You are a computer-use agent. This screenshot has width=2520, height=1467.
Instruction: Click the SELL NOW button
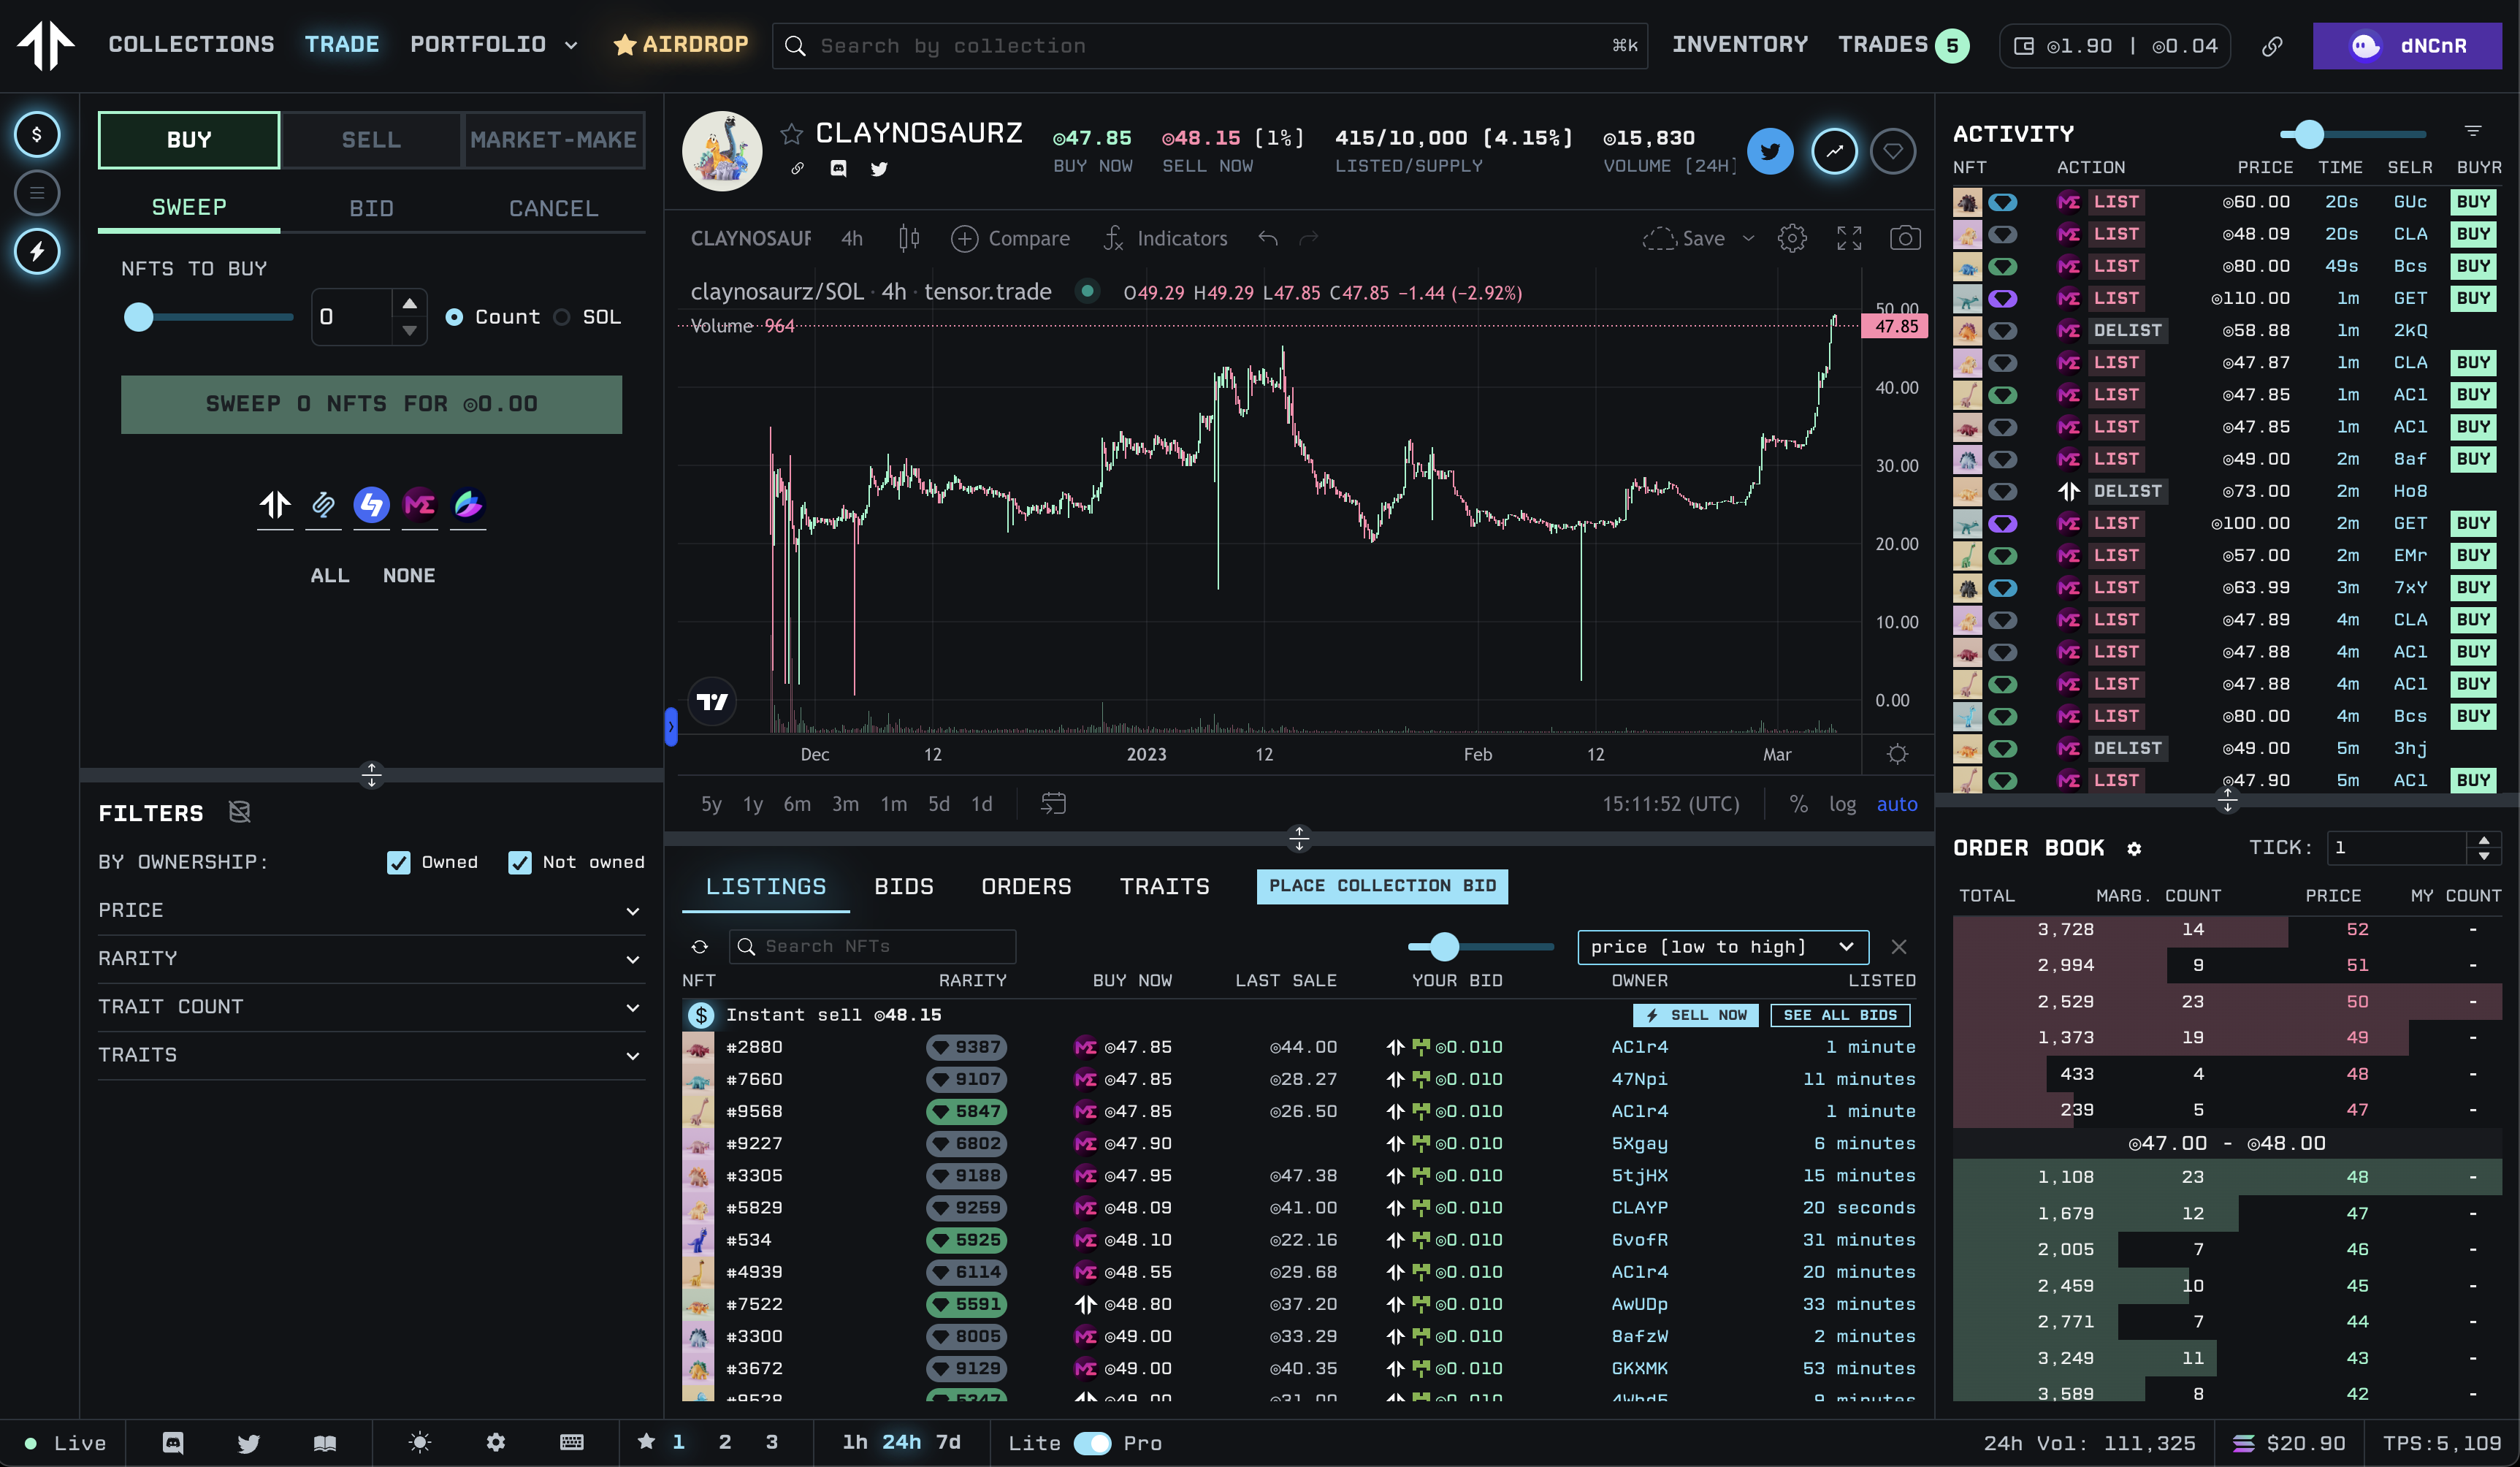(1696, 1015)
